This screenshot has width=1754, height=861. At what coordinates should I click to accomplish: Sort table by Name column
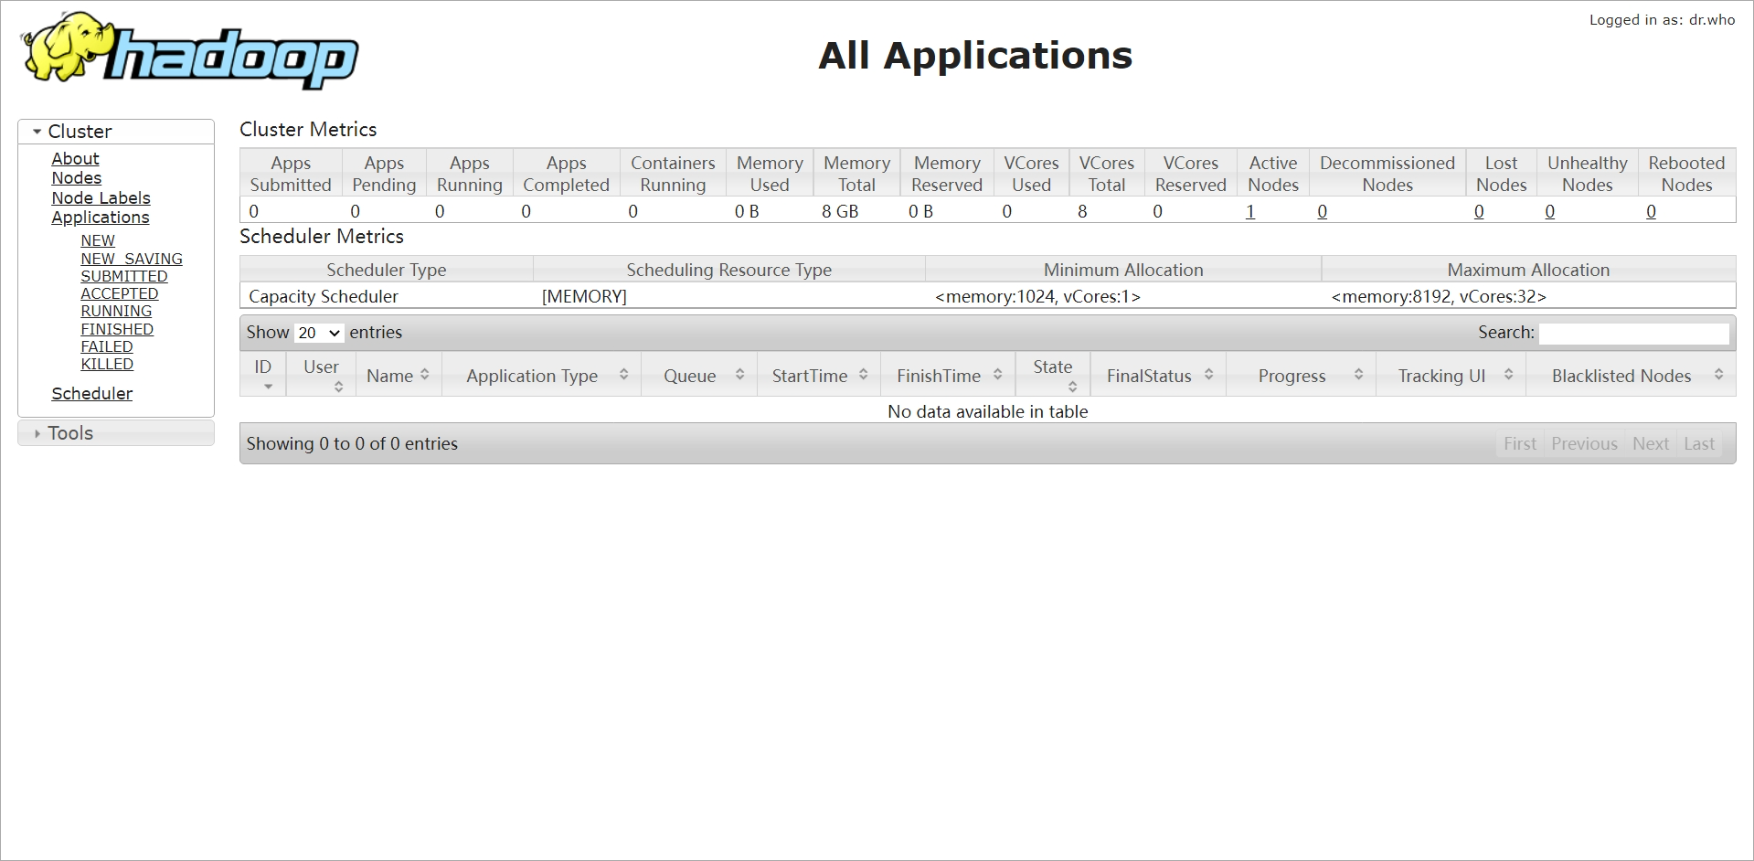(x=398, y=375)
